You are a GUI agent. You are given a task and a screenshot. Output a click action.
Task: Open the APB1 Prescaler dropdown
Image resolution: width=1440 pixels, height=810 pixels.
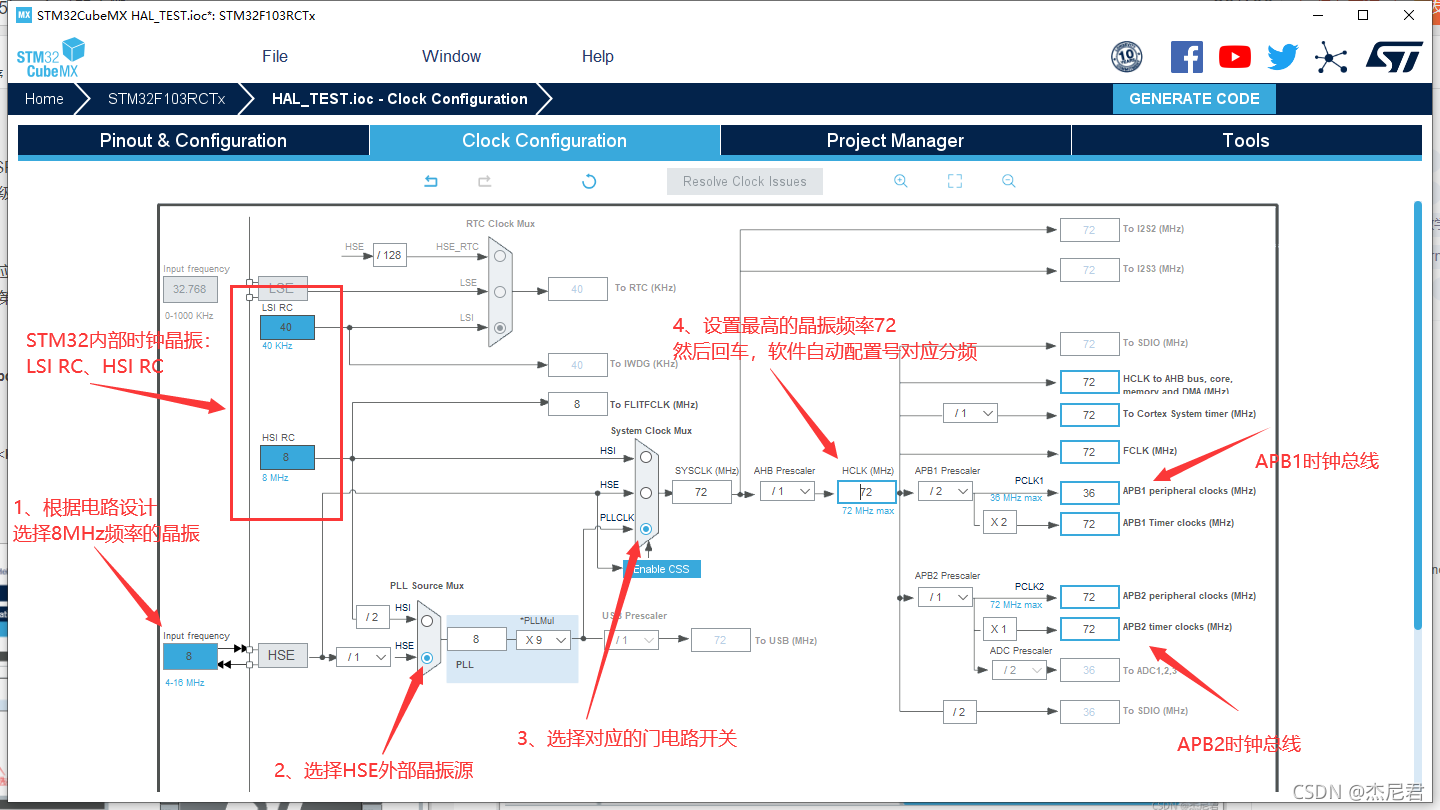pyautogui.click(x=945, y=491)
